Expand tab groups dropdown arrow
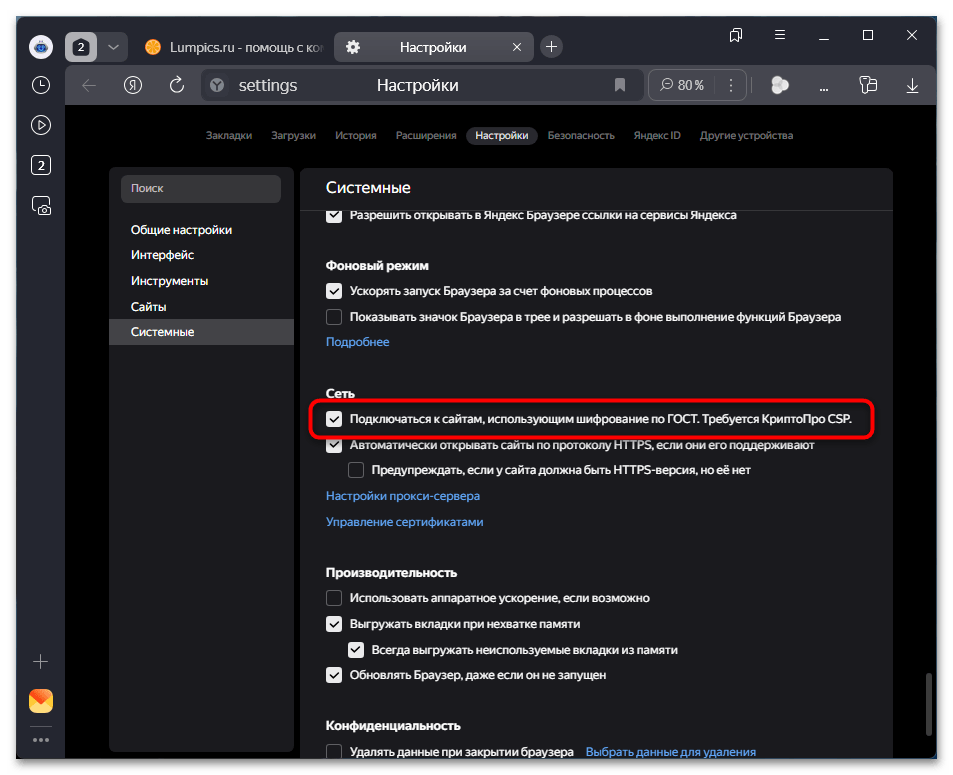 click(113, 47)
